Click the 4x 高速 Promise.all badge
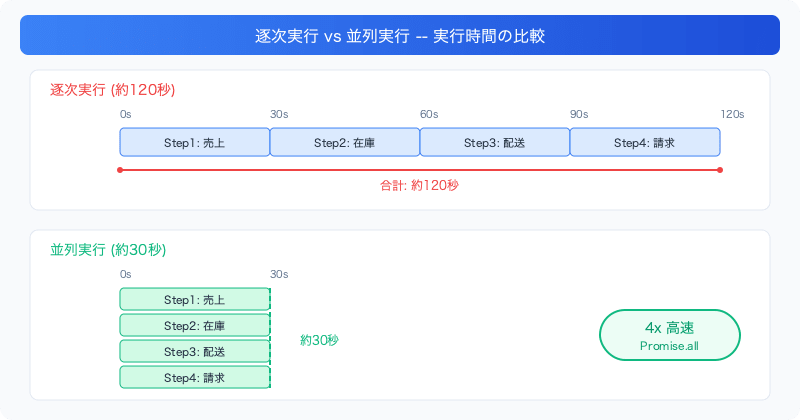The width and height of the screenshot is (800, 420). (x=669, y=335)
